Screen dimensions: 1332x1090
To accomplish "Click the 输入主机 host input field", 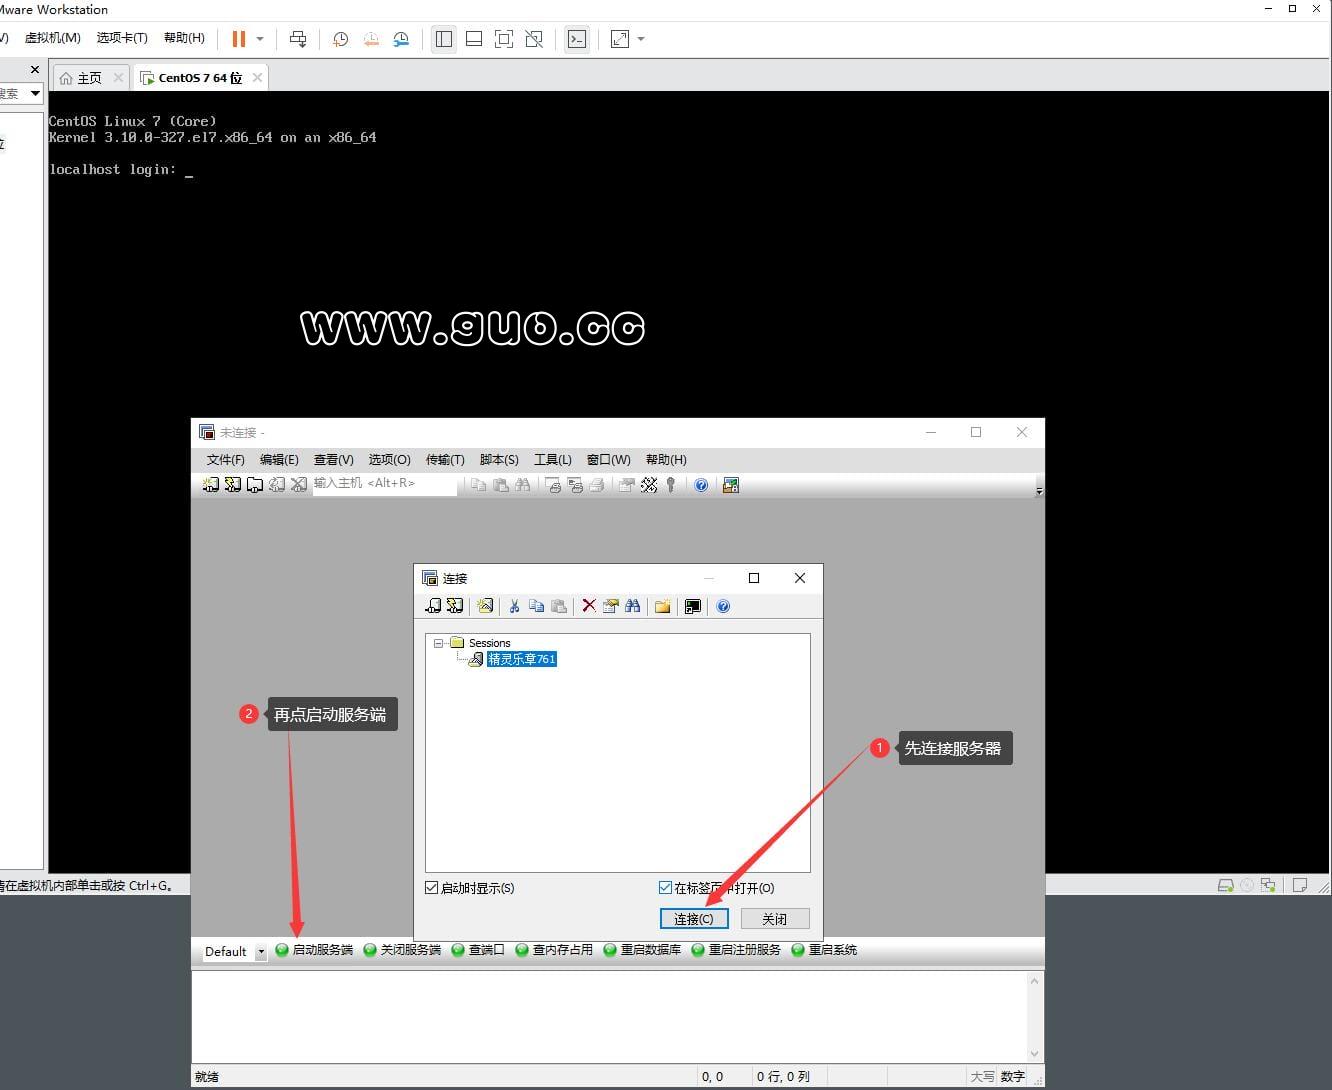I will (384, 484).
